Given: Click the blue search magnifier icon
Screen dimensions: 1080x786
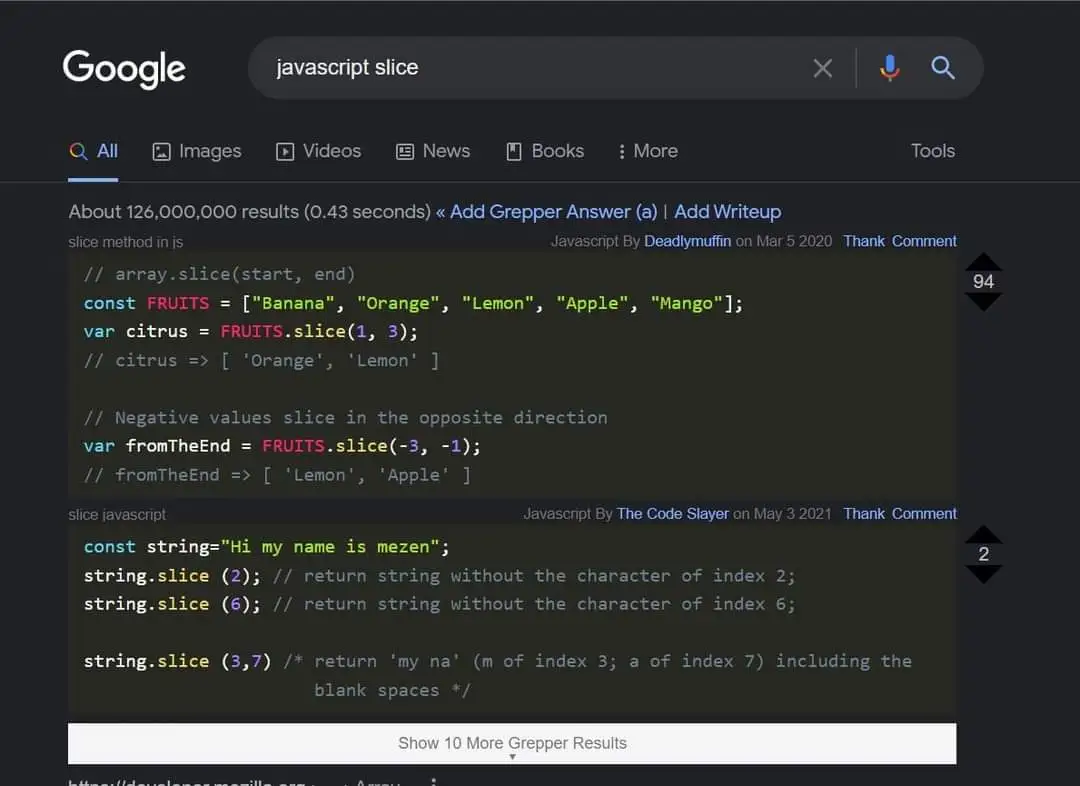Looking at the screenshot, I should coord(942,68).
